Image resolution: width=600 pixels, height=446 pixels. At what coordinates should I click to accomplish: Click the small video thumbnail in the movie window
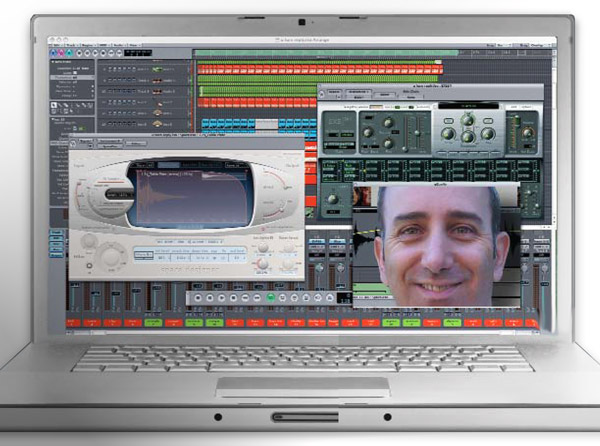[x=362, y=196]
